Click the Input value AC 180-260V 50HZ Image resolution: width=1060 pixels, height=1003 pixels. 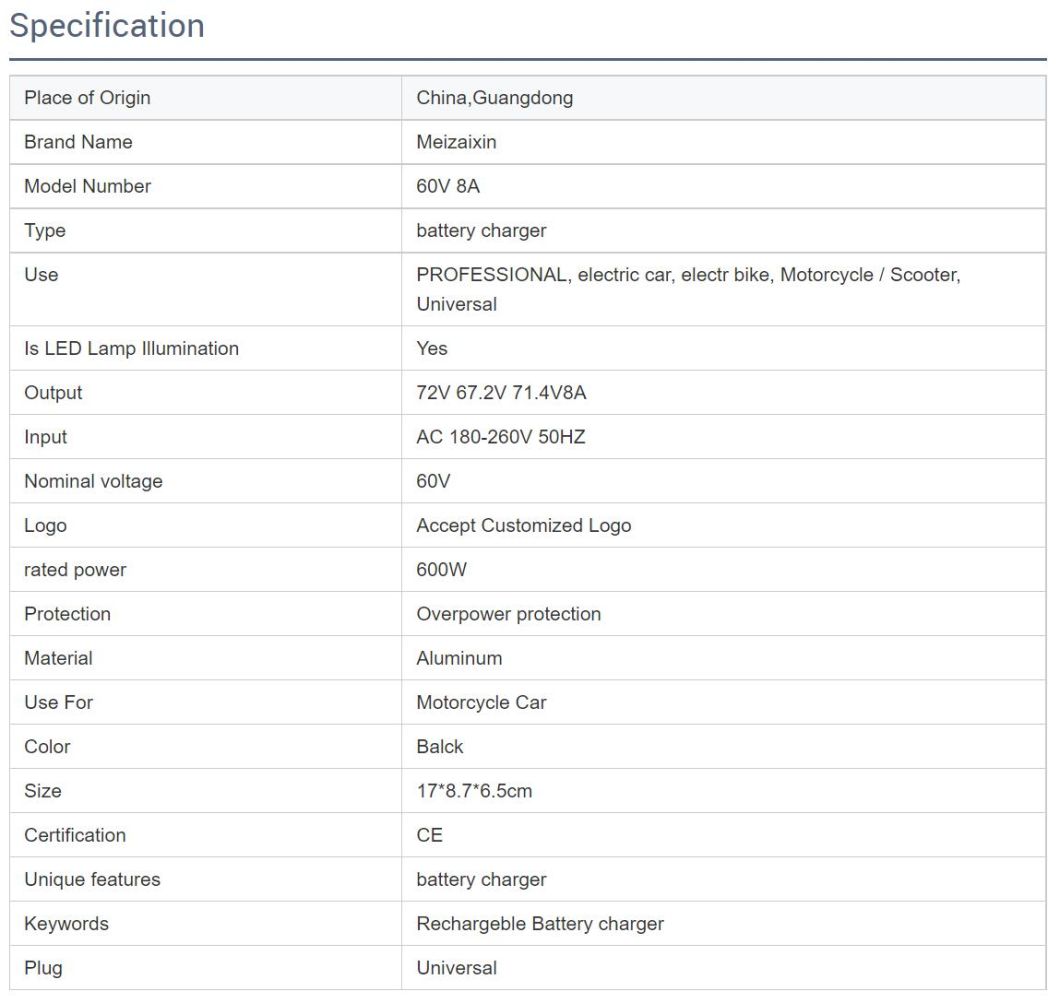[x=500, y=437]
